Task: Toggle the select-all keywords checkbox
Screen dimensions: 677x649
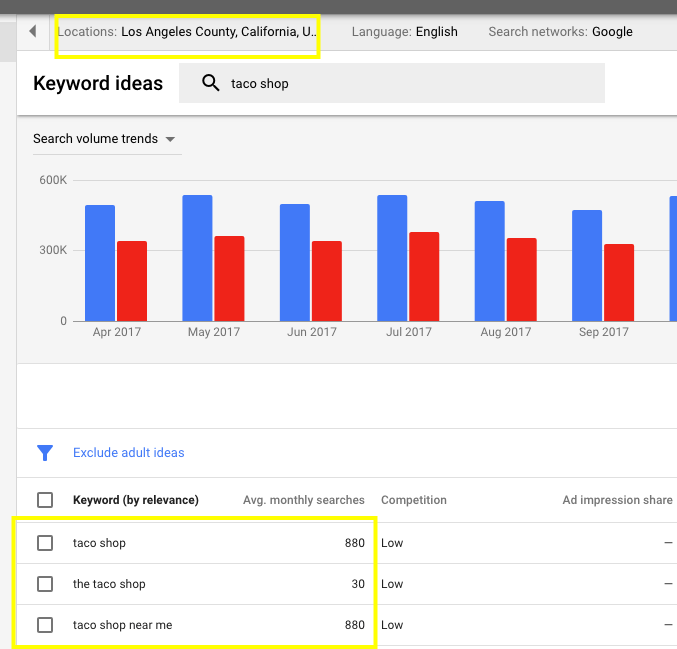Action: [x=45, y=500]
